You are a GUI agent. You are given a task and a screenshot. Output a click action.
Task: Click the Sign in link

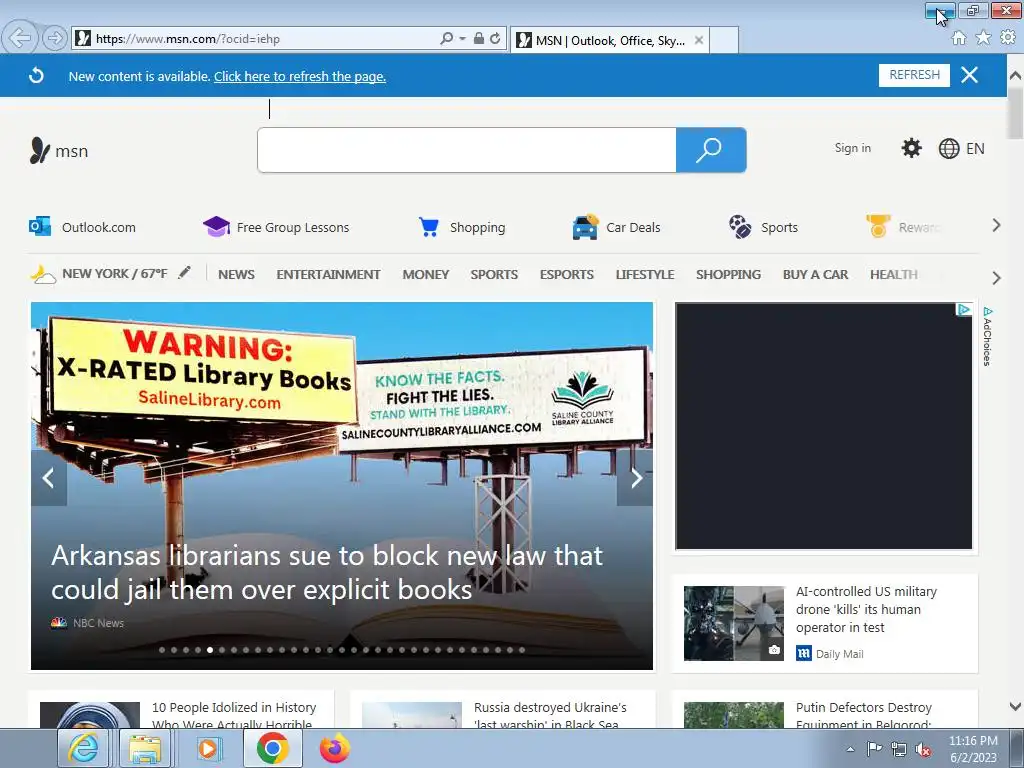[852, 148]
